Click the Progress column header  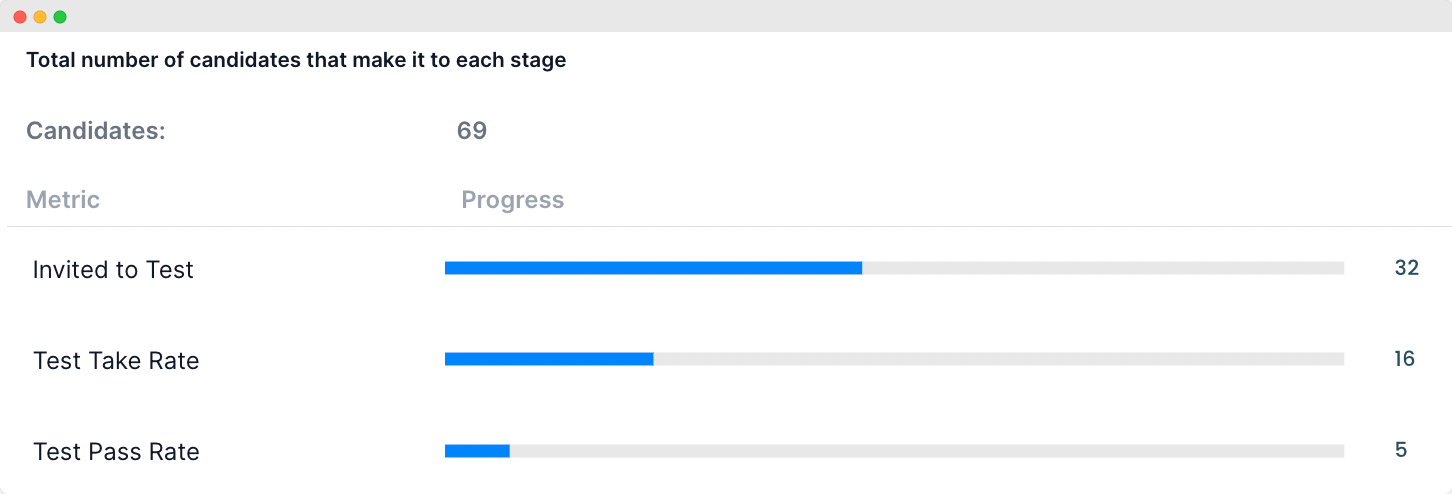[x=513, y=200]
